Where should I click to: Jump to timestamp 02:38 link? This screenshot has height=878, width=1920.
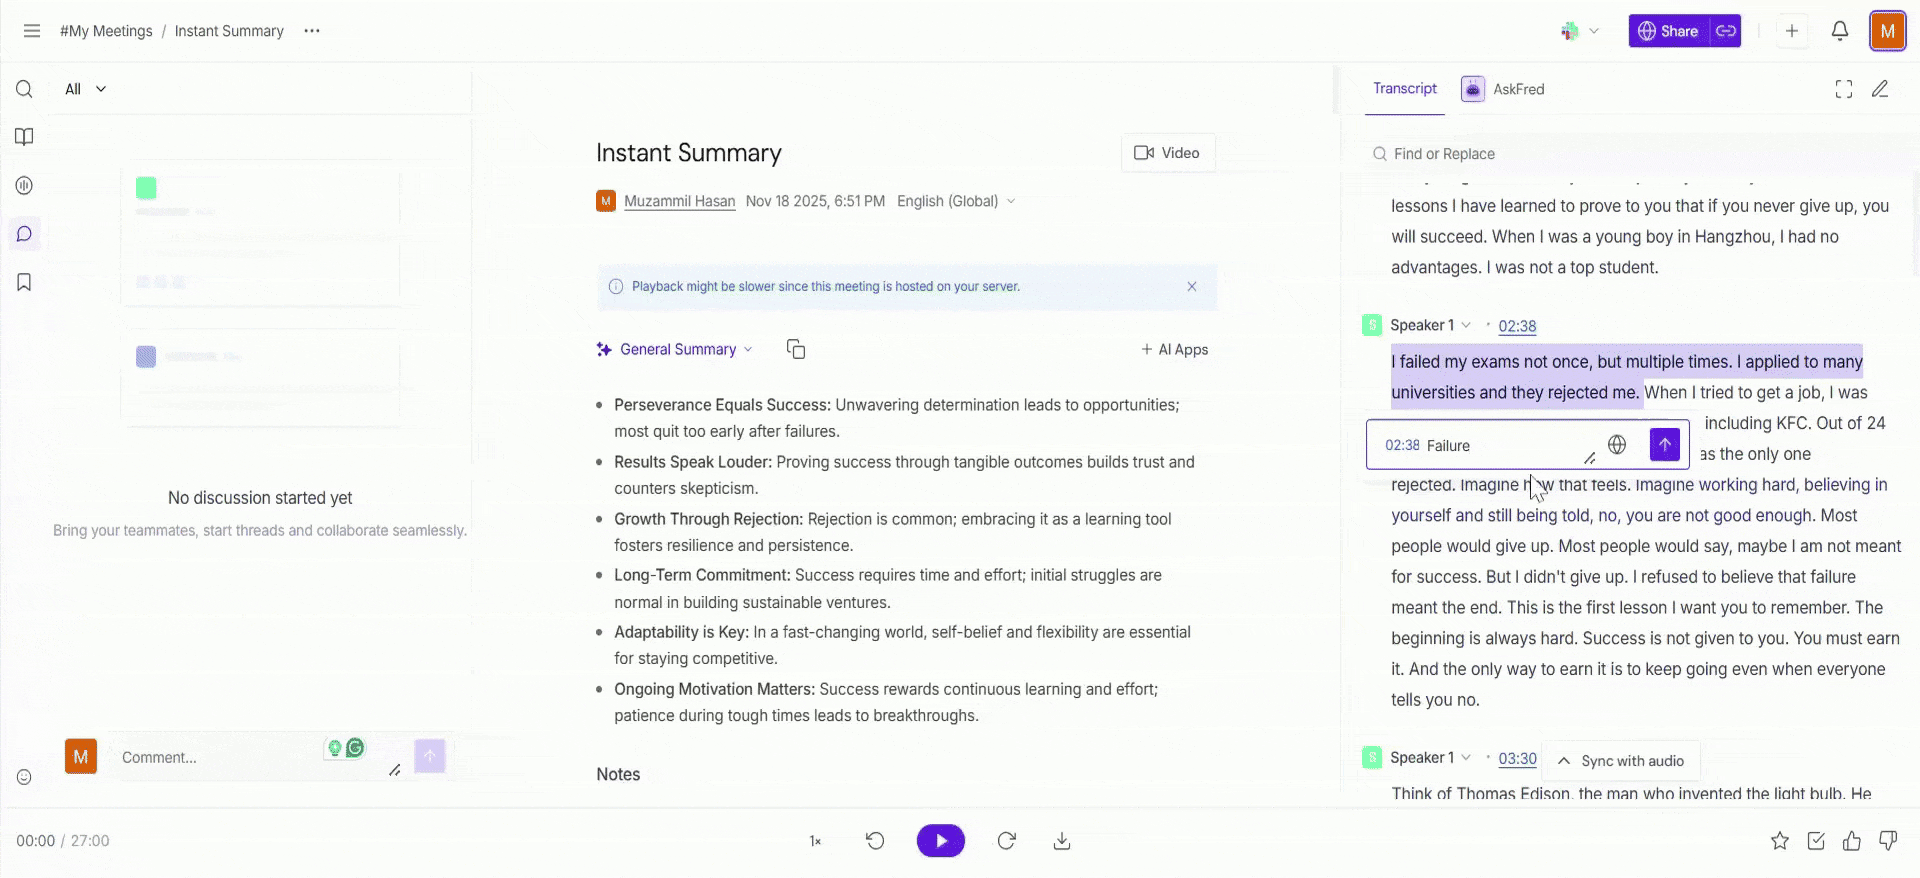(x=1517, y=326)
